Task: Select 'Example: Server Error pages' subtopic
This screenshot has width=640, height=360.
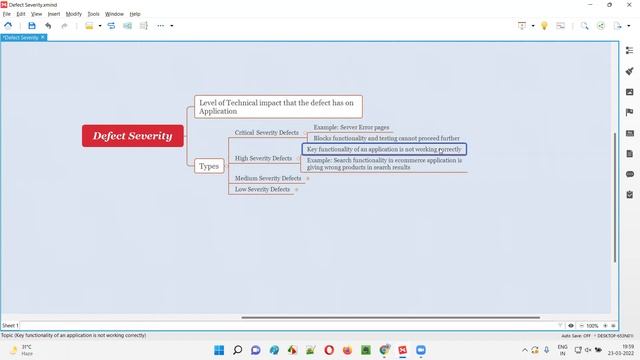Action: (351, 127)
